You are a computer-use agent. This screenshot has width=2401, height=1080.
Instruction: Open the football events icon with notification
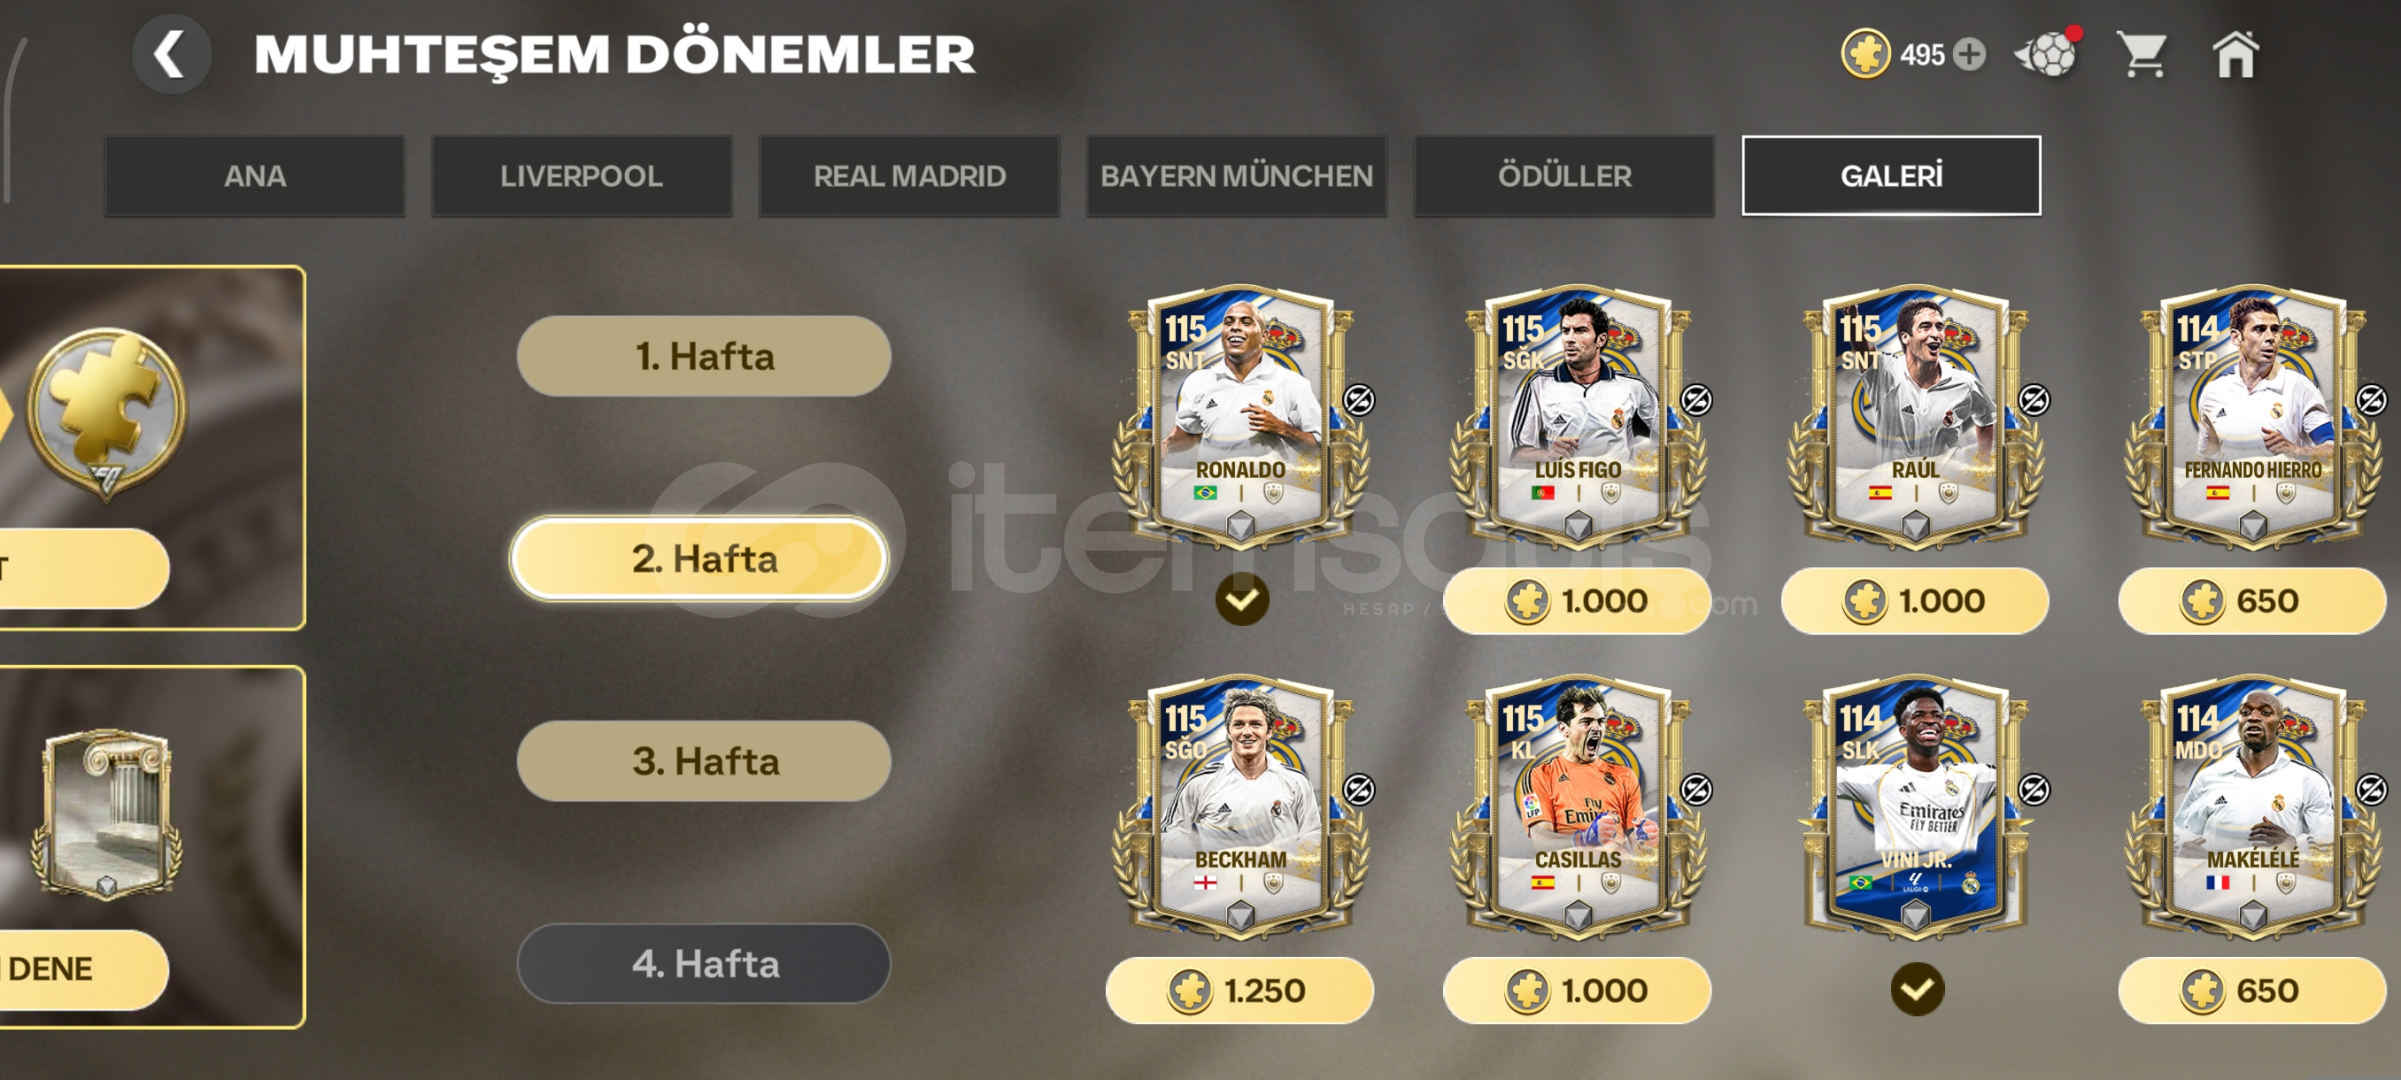[2047, 53]
